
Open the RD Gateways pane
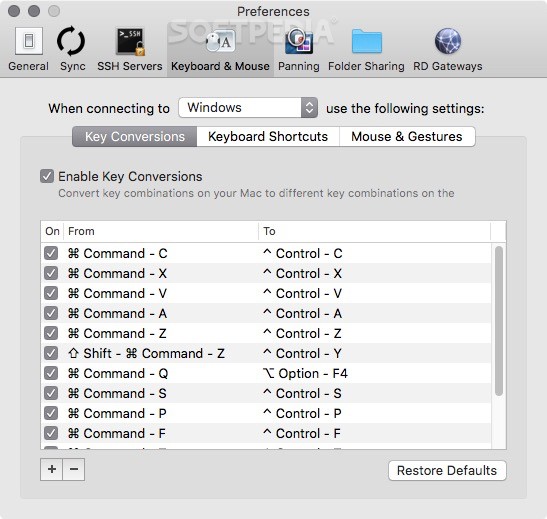(448, 49)
